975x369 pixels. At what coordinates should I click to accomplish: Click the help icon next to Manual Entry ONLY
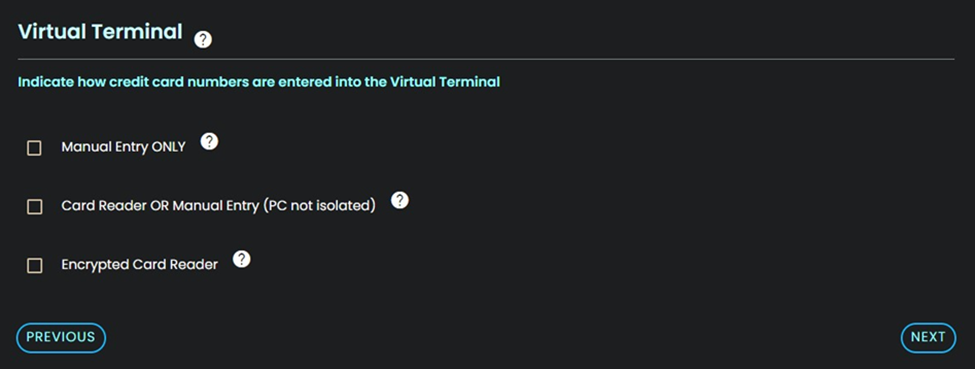point(210,142)
